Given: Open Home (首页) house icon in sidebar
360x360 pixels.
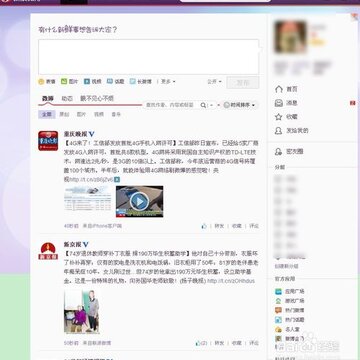Looking at the screenshot, I should (278, 89).
